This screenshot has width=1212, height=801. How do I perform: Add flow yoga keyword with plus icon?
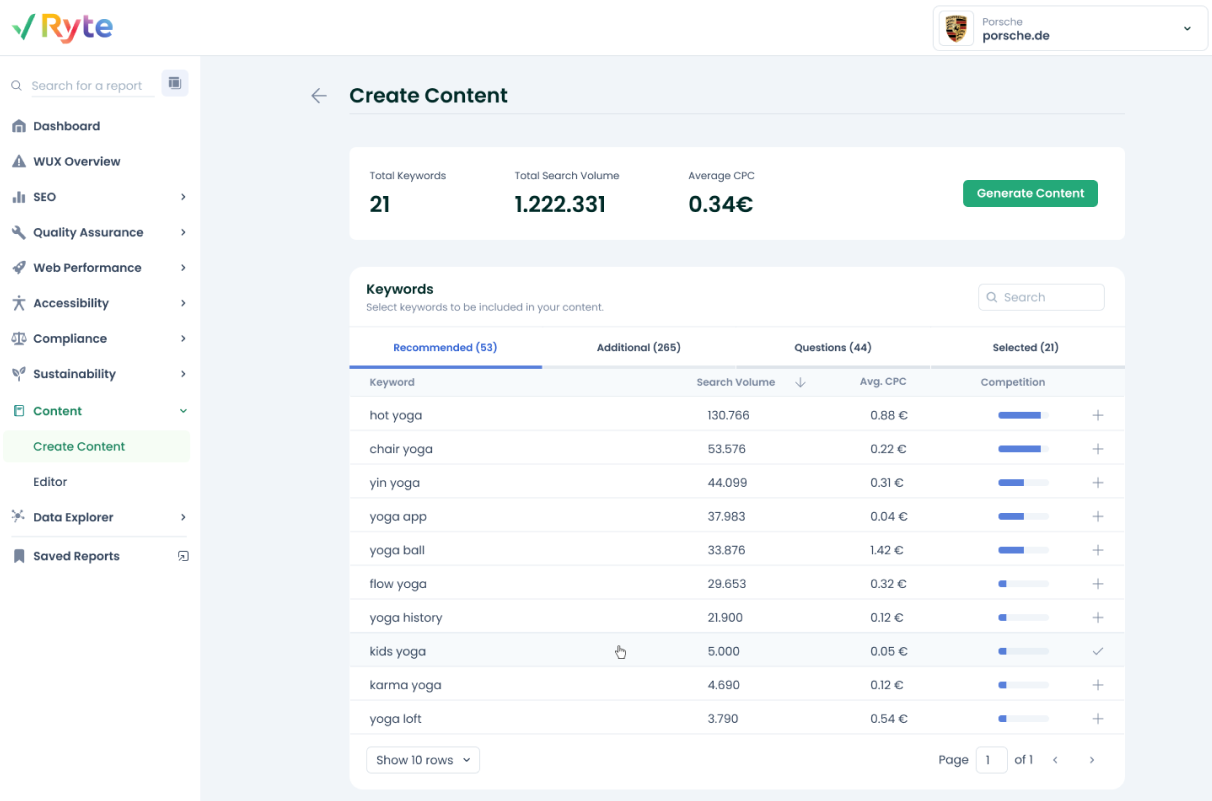click(x=1097, y=584)
